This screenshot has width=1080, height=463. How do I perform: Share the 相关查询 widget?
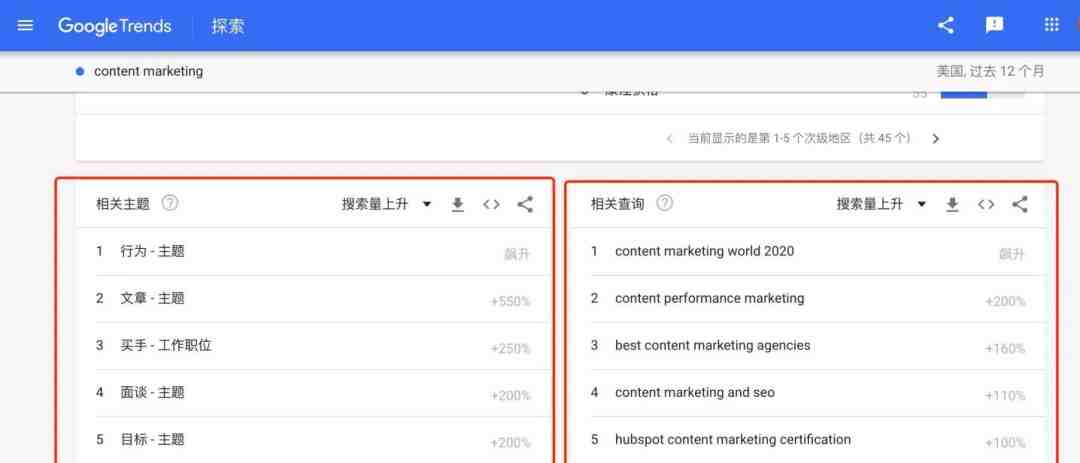pyautogui.click(x=1019, y=204)
